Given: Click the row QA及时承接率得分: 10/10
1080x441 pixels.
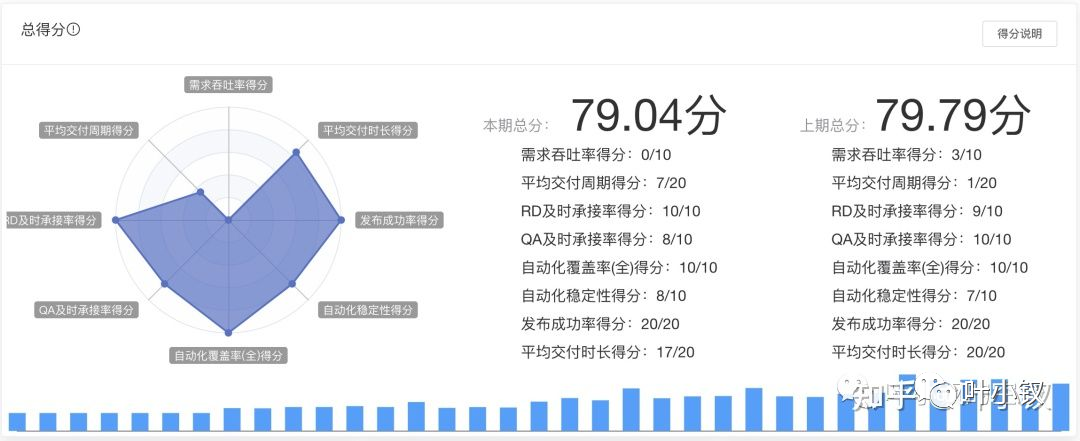Looking at the screenshot, I should click(922, 239).
